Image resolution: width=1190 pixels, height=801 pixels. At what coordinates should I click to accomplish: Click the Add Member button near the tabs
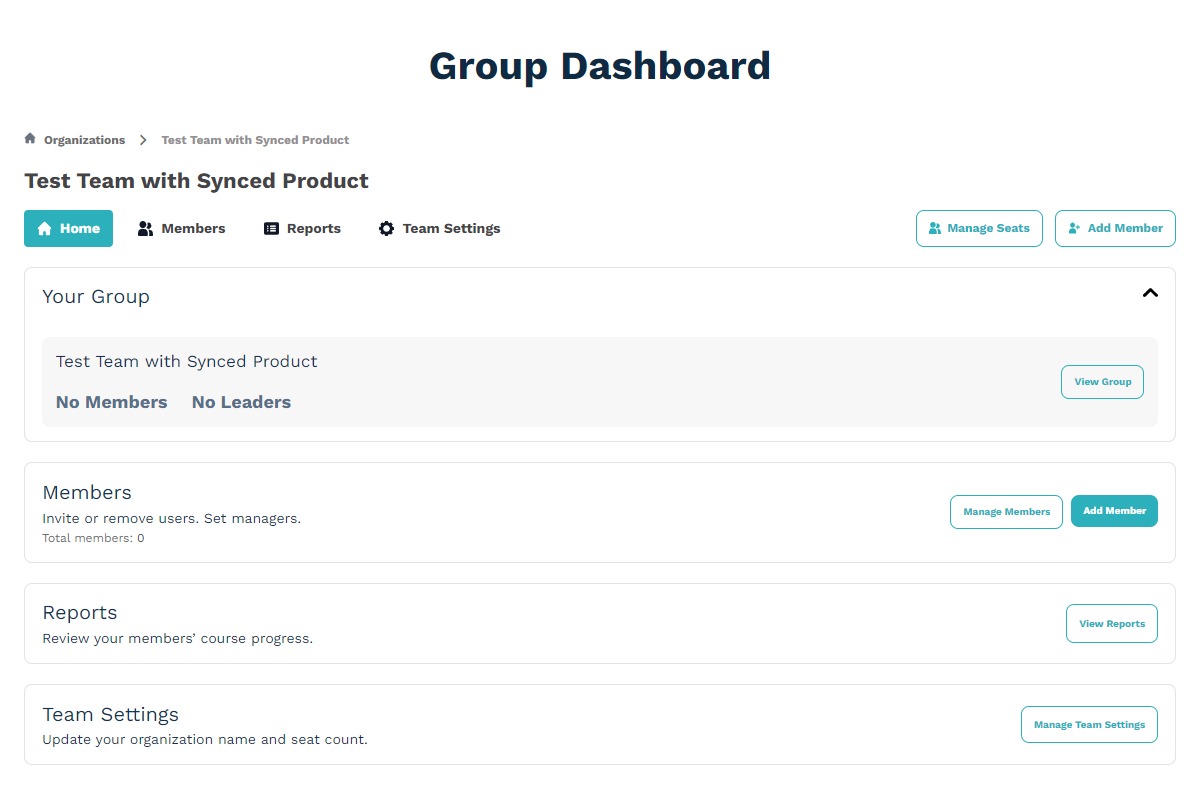(1115, 228)
